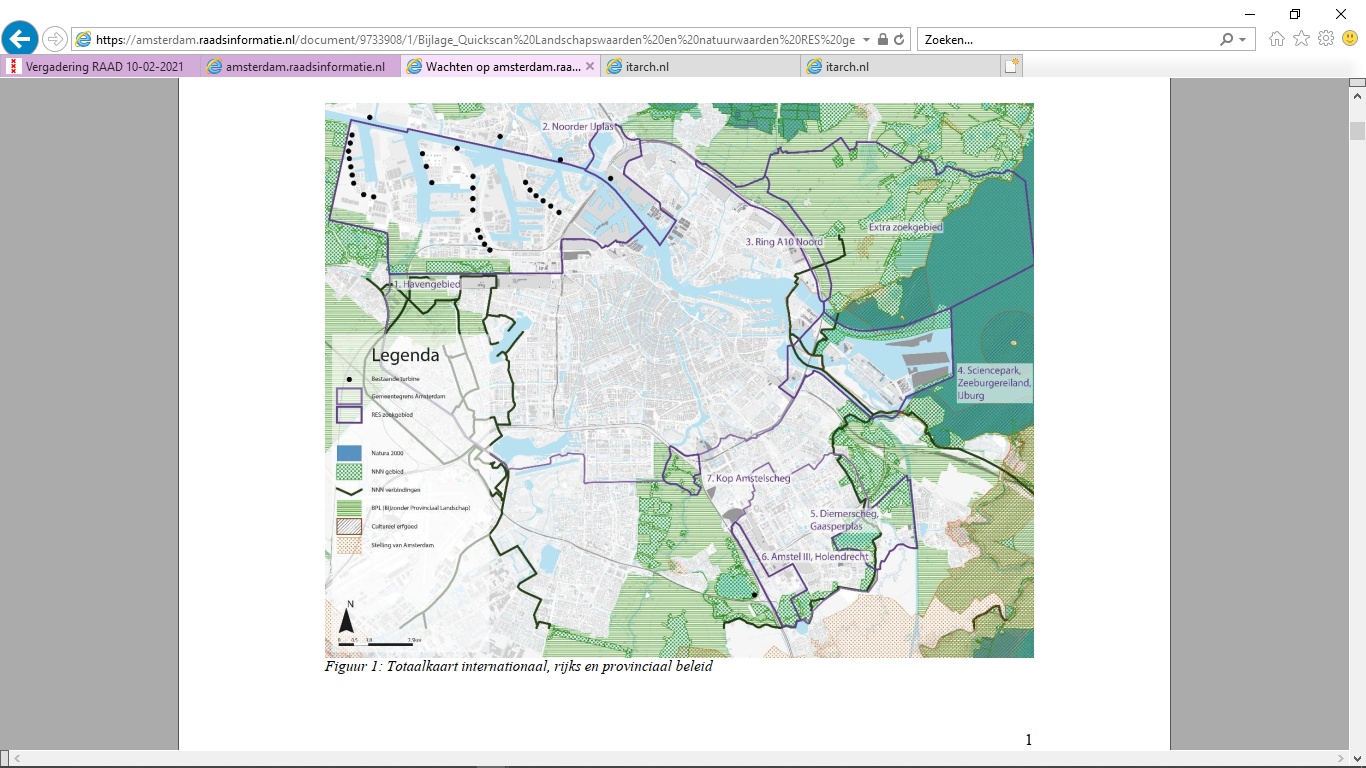This screenshot has height=768, width=1366.
Task: Click the smiley feedback icon
Action: click(1350, 39)
